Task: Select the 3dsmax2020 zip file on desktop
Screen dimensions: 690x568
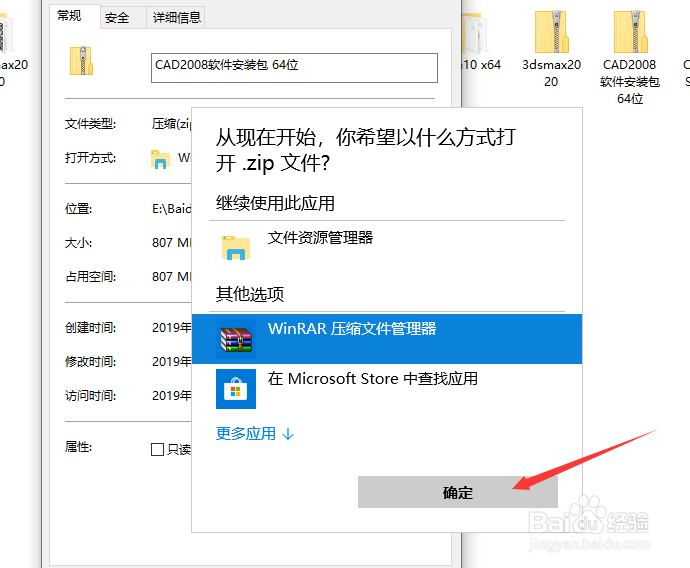Action: pyautogui.click(x=551, y=49)
